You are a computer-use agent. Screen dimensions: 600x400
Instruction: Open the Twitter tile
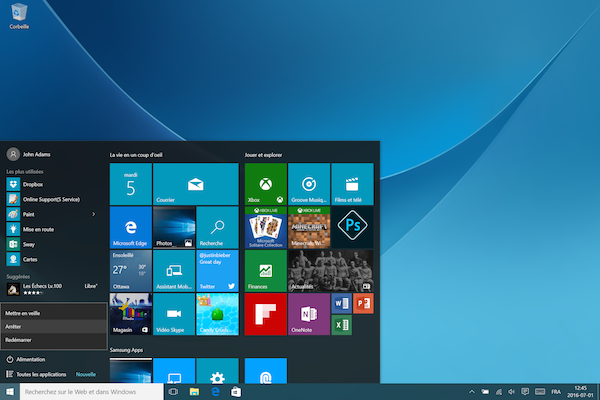[217, 271]
